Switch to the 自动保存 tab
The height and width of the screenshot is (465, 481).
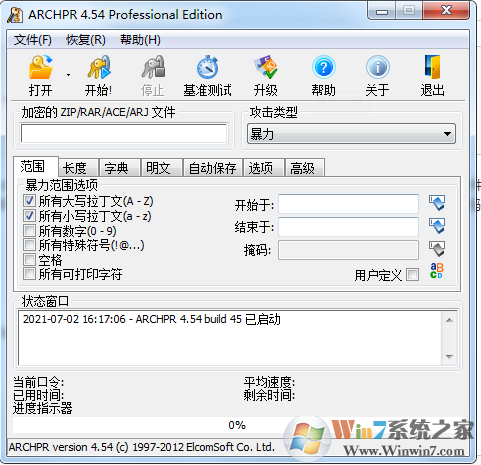[x=213, y=168]
